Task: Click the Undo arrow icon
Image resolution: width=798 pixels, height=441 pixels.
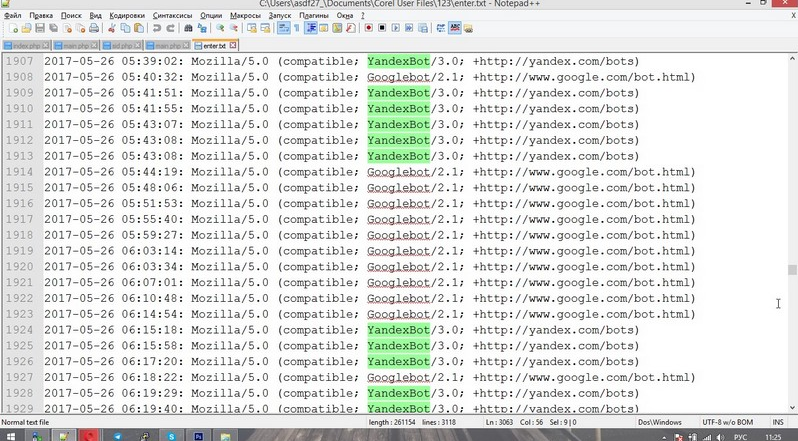Action: coord(157,29)
